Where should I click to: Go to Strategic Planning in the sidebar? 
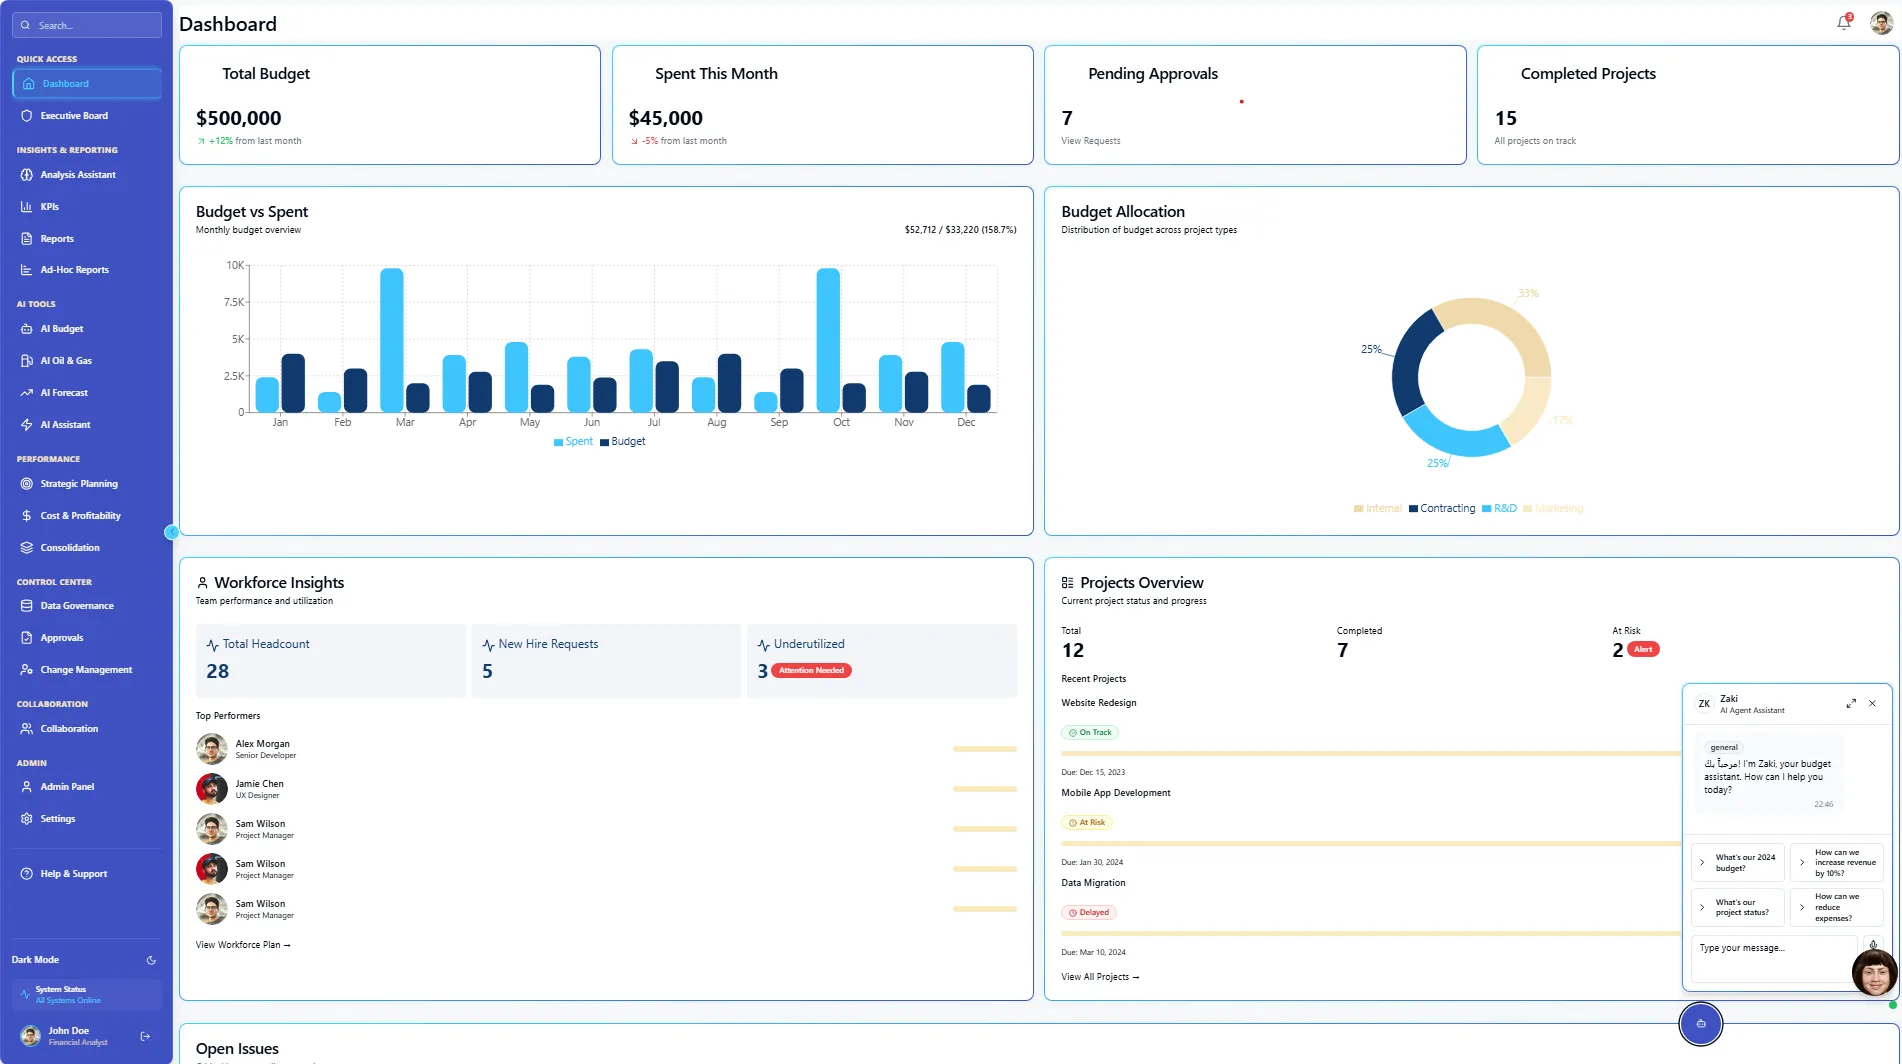coord(79,484)
